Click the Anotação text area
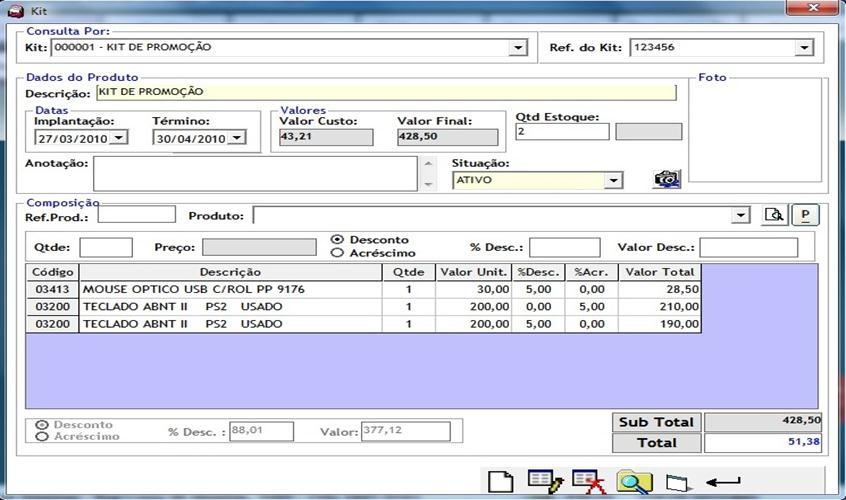 (x=255, y=174)
